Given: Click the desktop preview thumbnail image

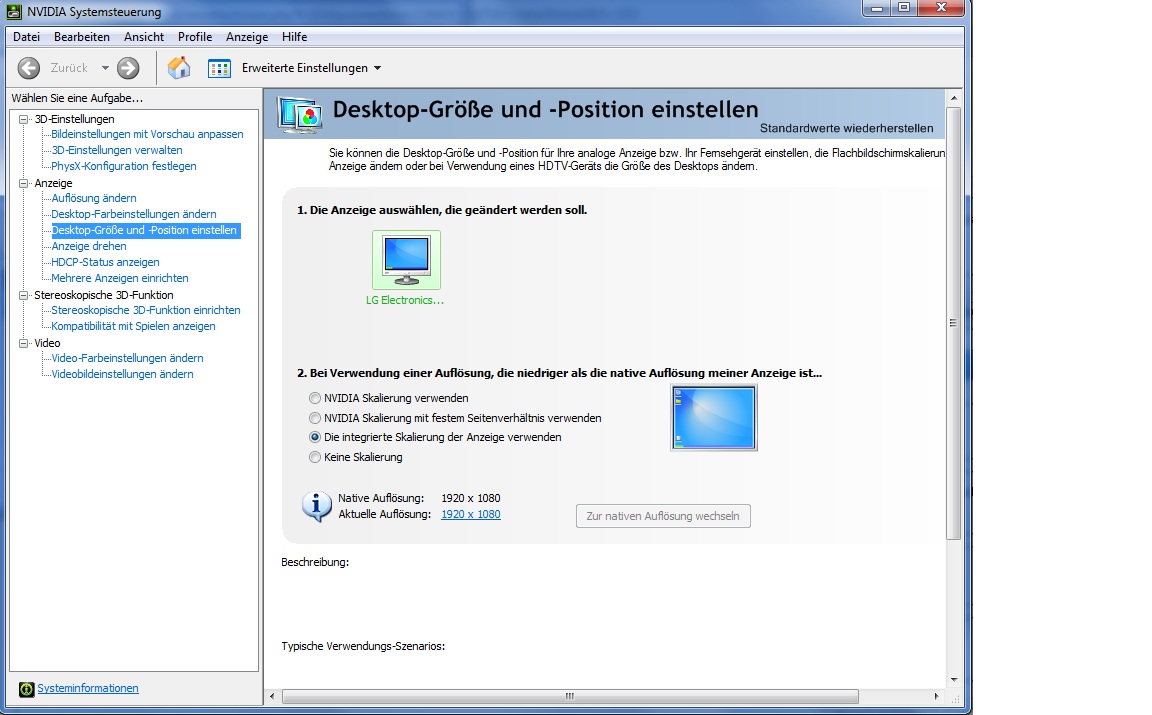Looking at the screenshot, I should tap(713, 417).
